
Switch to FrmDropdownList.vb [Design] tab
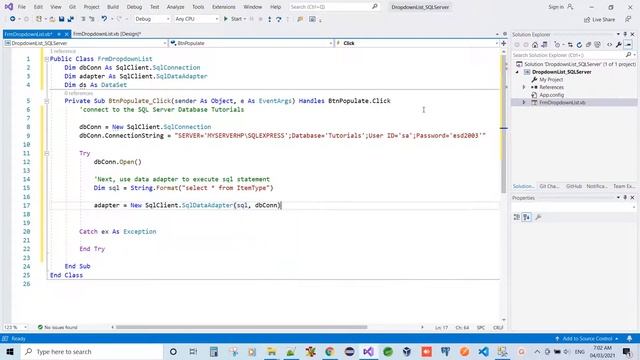[x=107, y=34]
